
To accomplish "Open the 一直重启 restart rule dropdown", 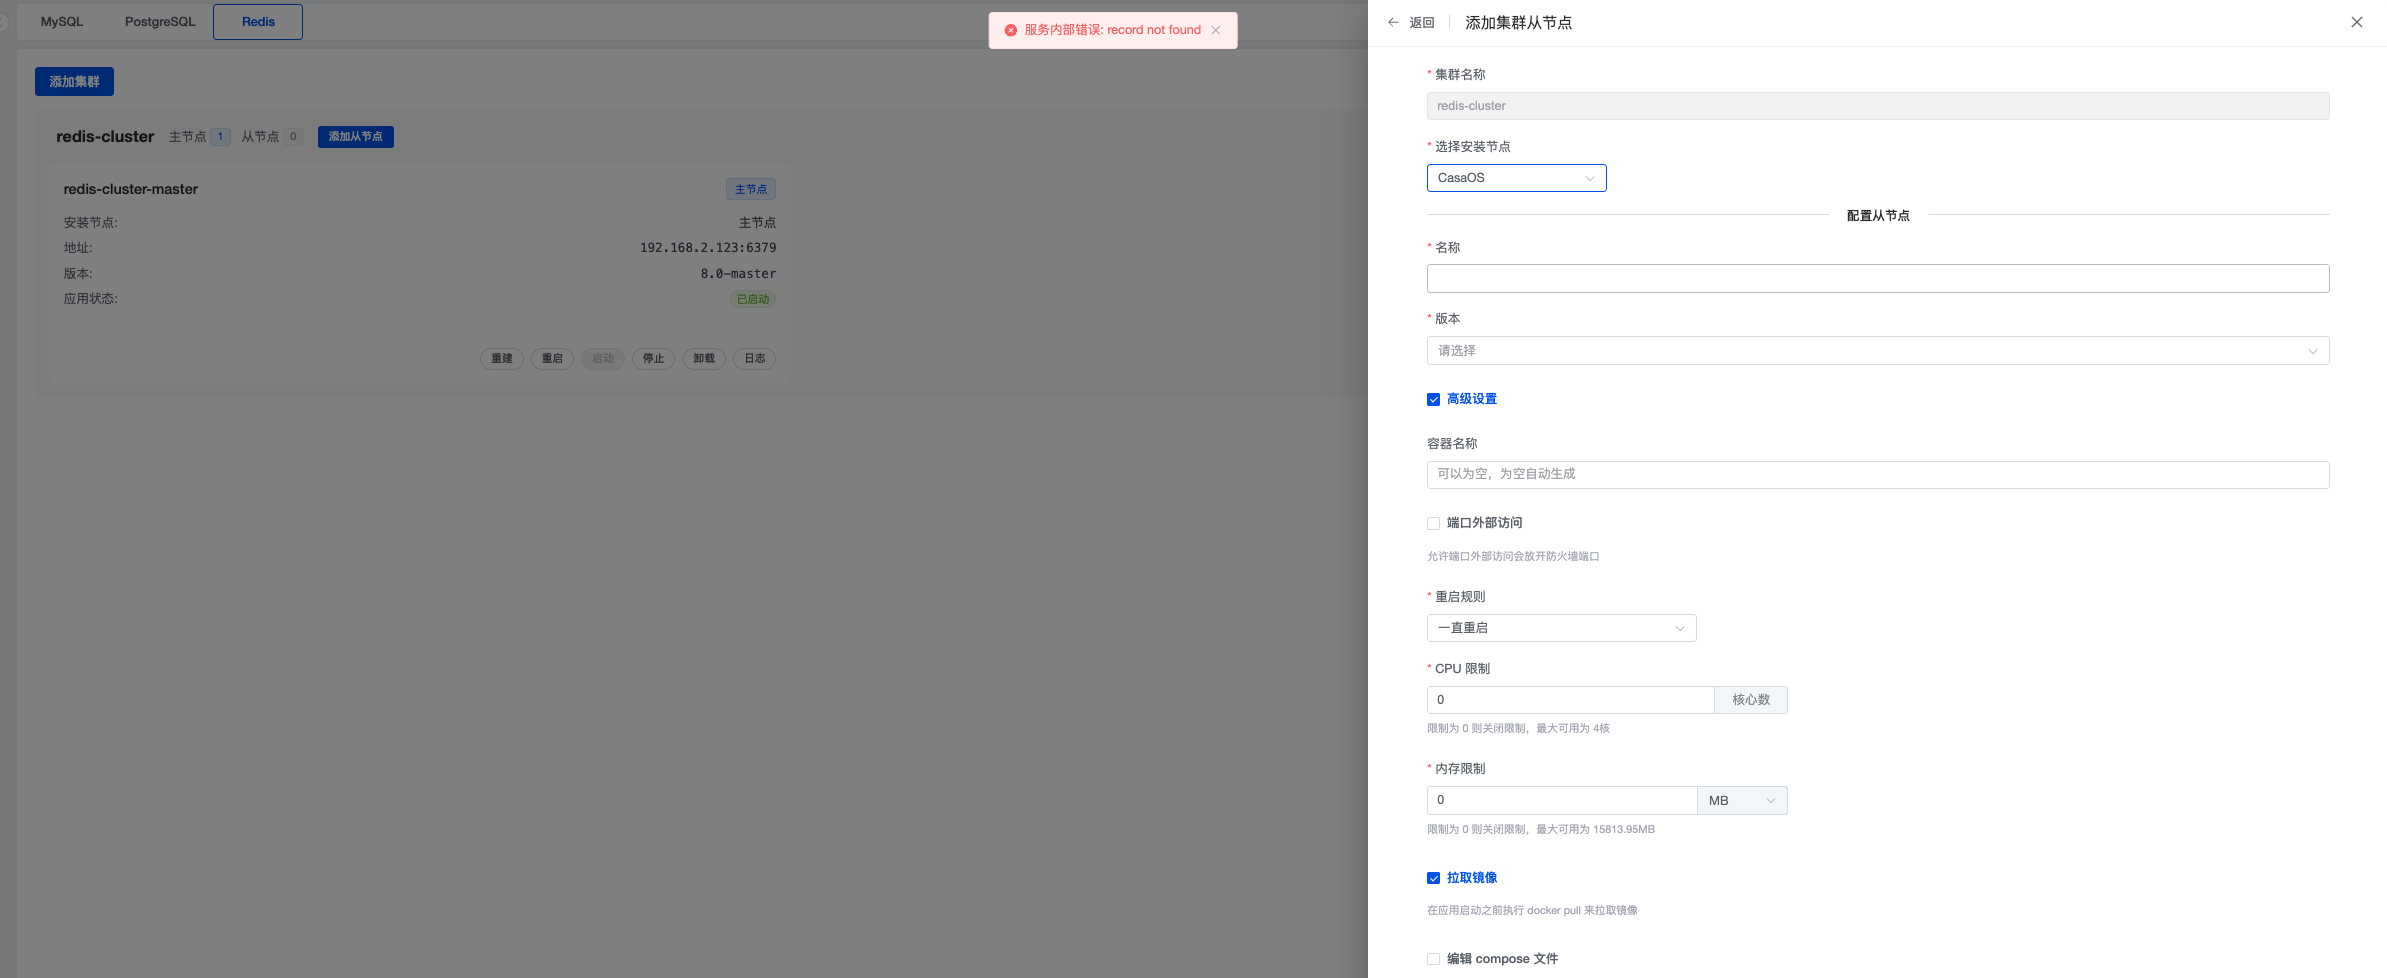I will click(1561, 628).
